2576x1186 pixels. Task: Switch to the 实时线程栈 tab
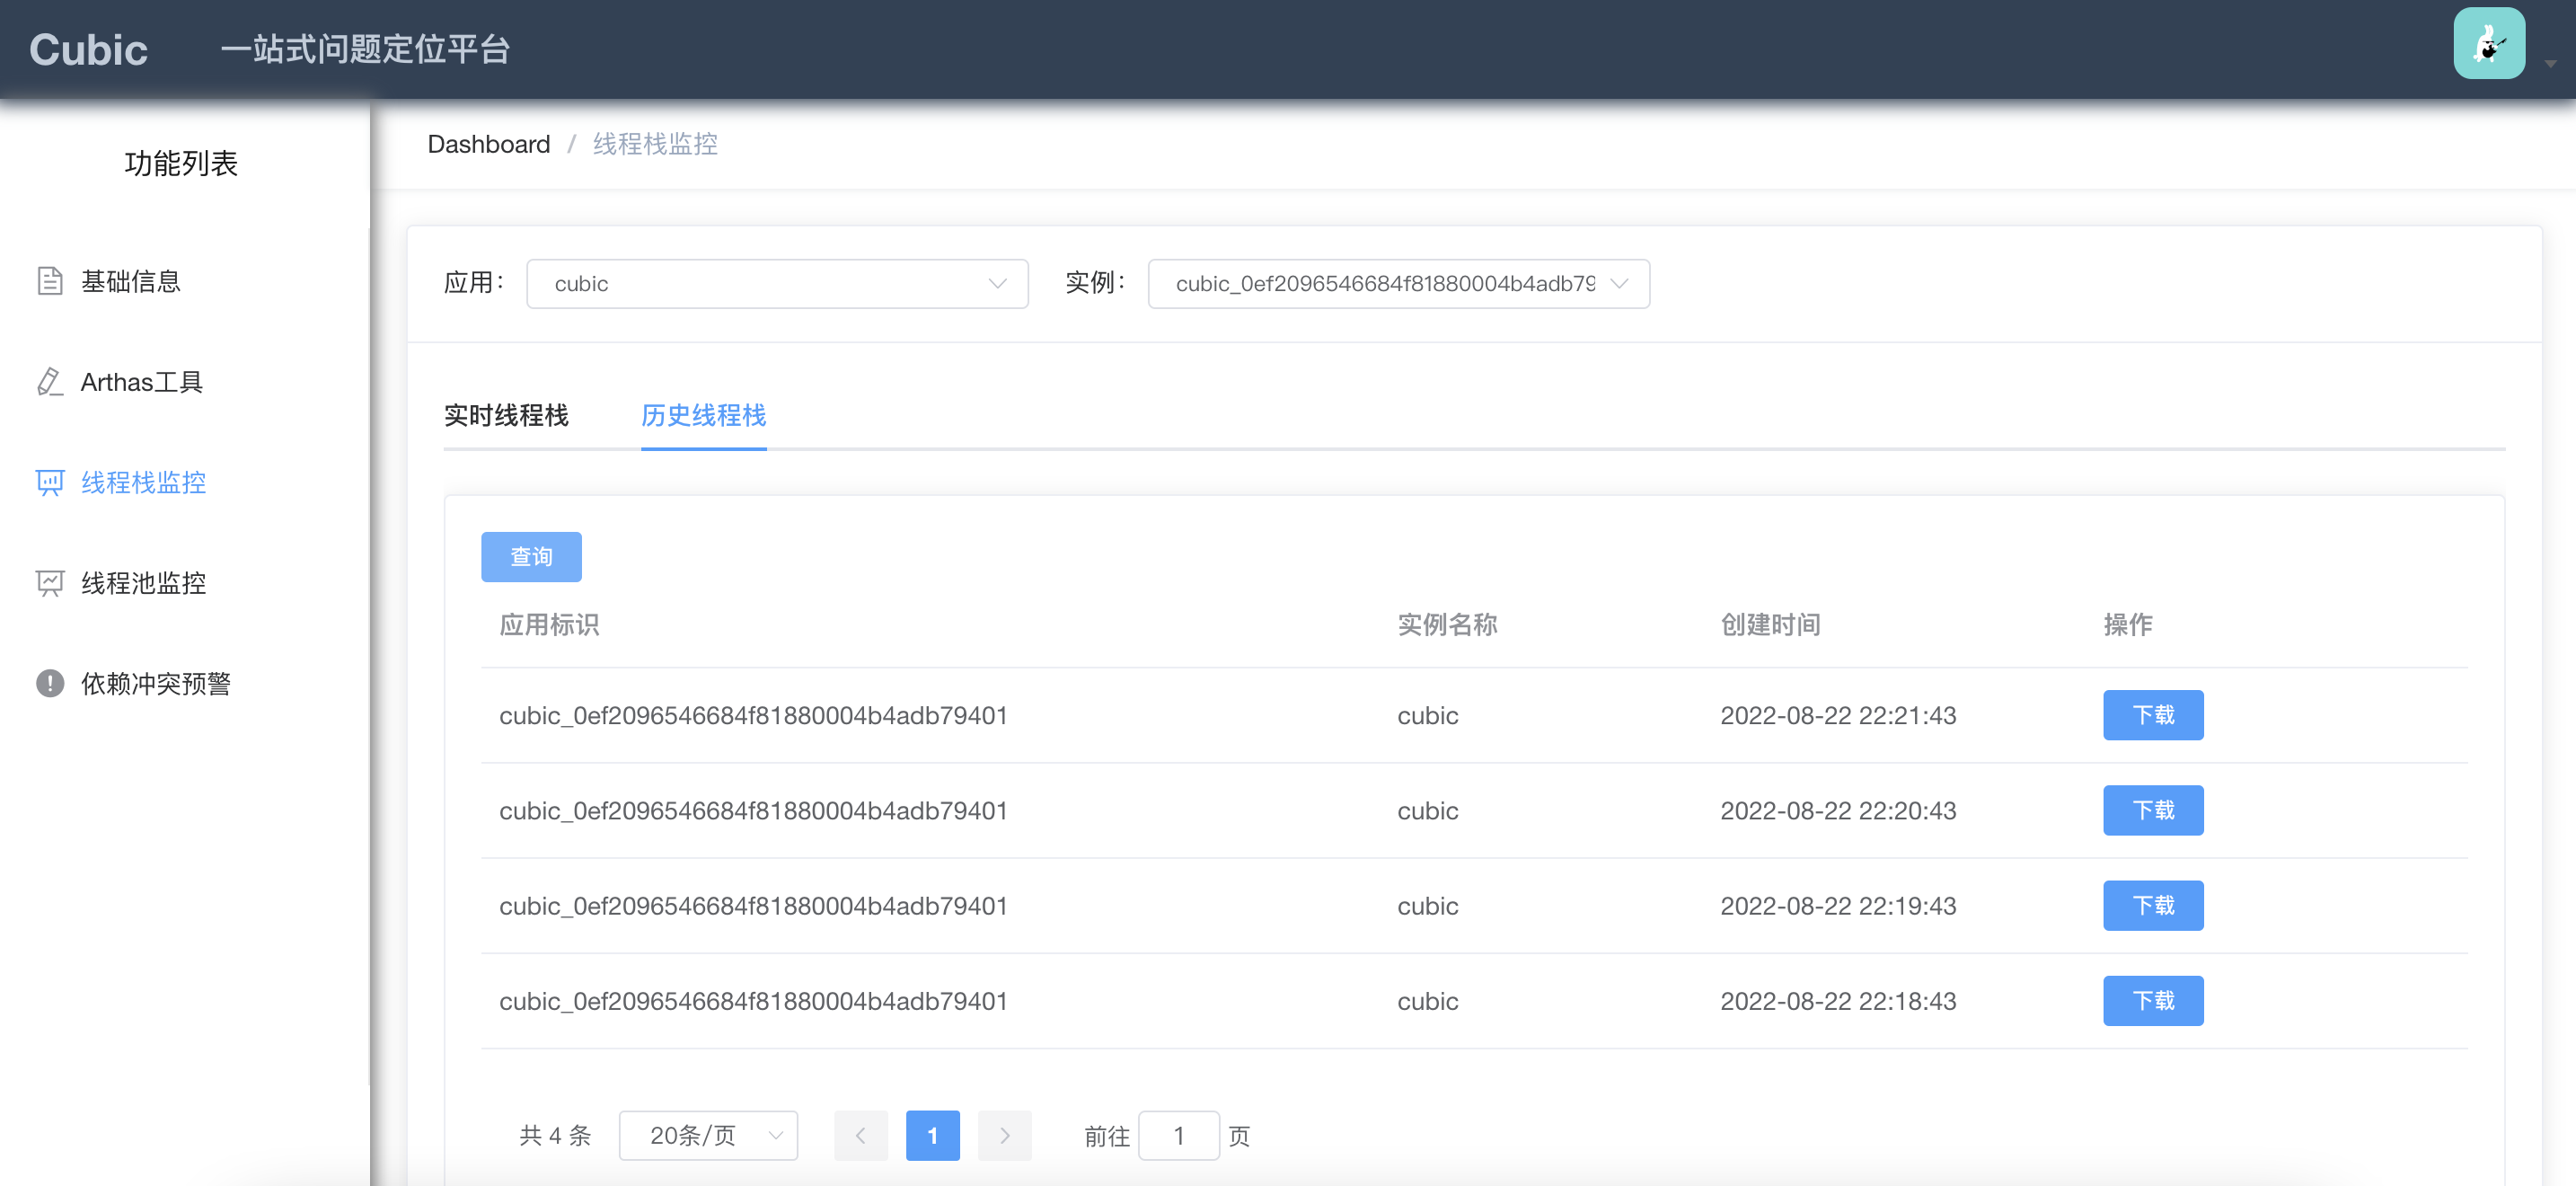coord(506,416)
